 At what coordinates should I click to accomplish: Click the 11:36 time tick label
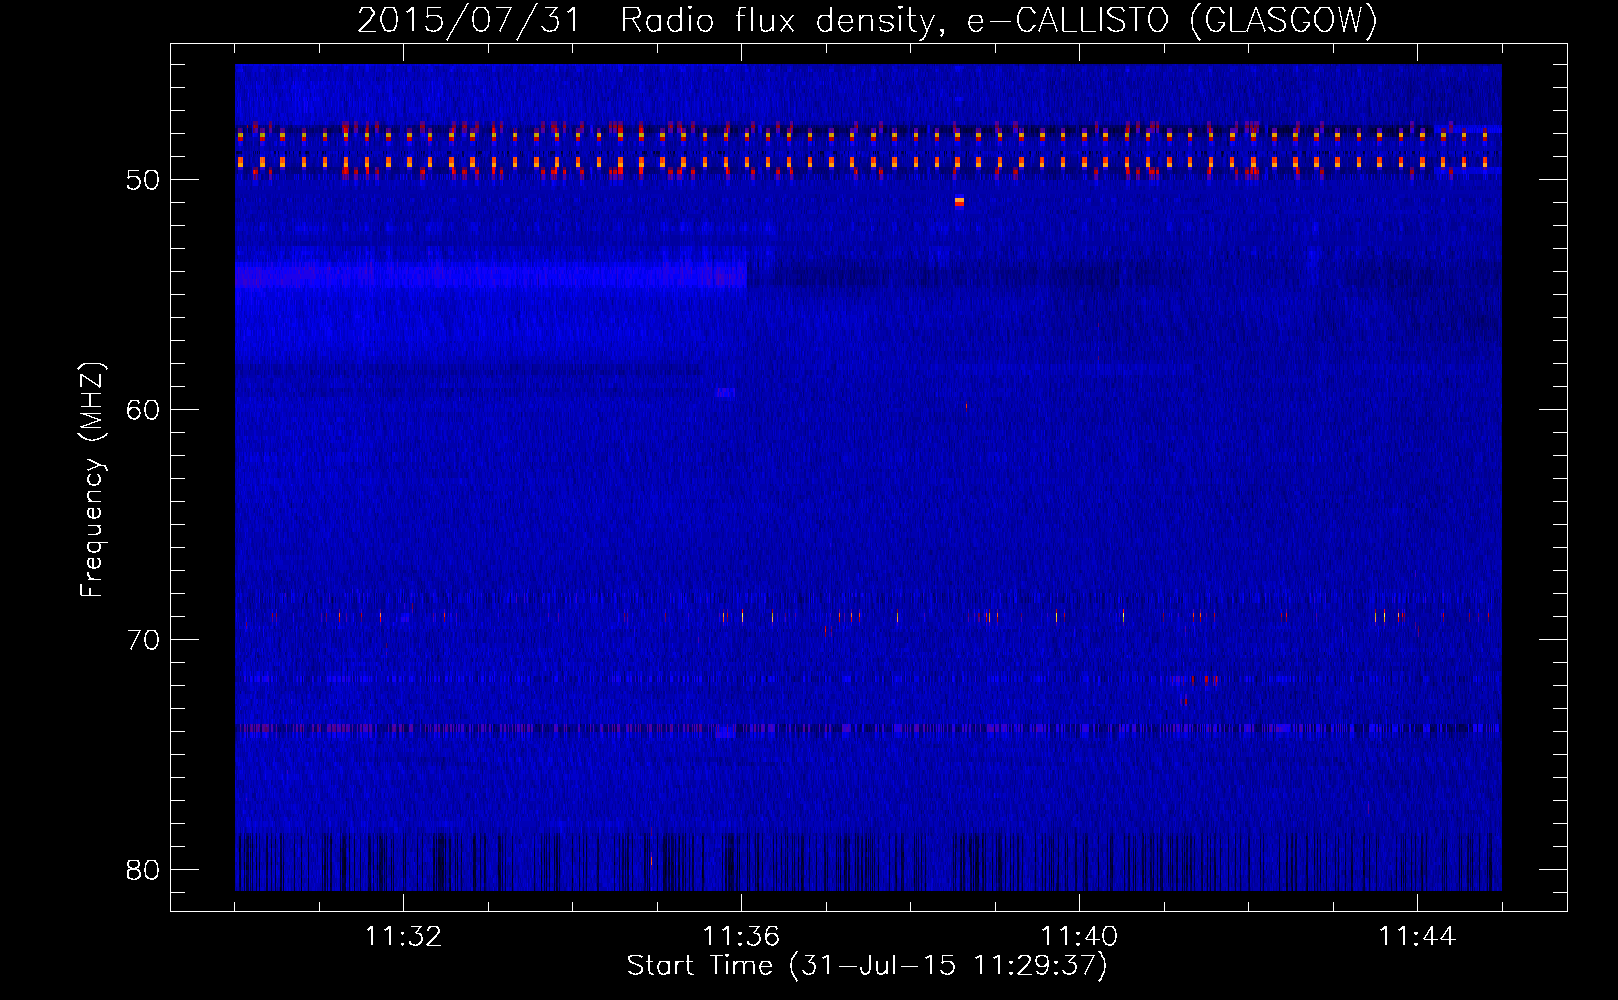click(741, 936)
